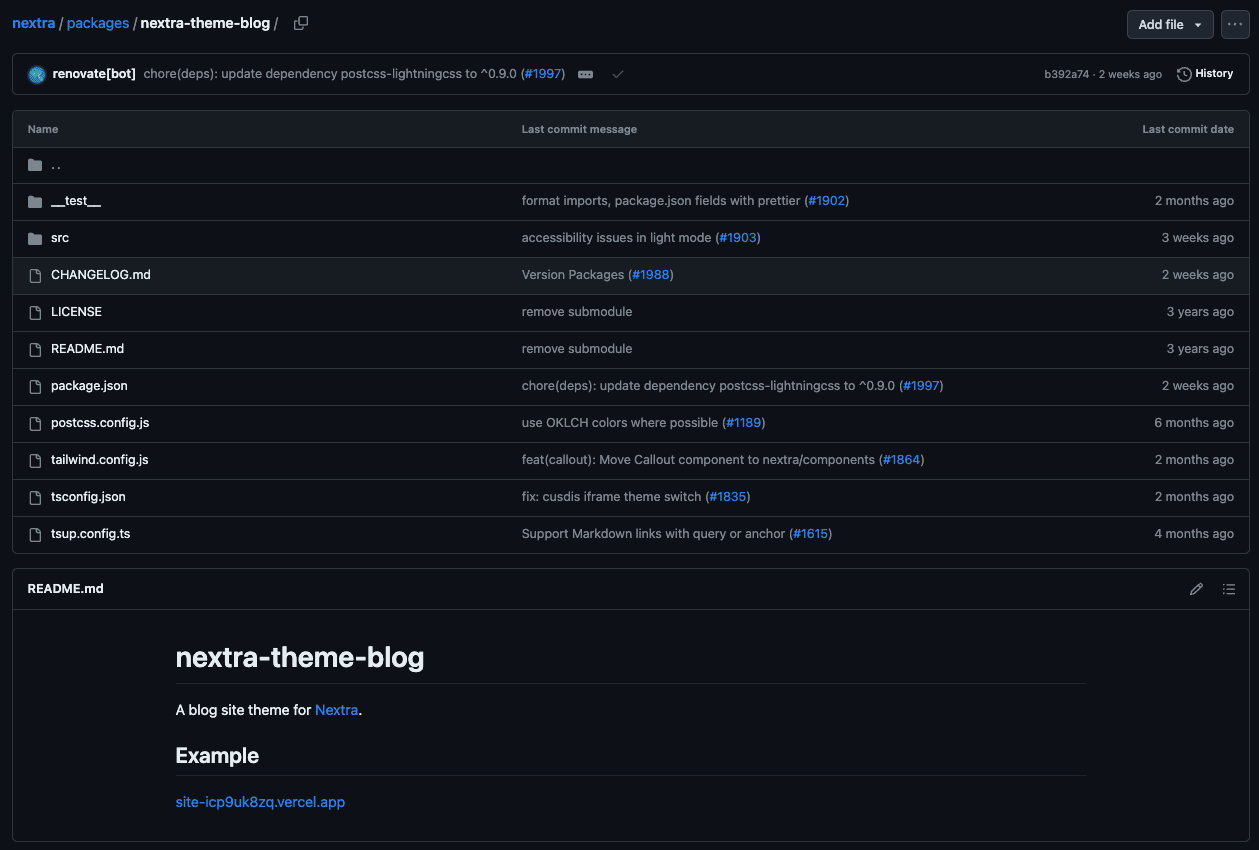Click the tailwind.config.js file icon

35,460
